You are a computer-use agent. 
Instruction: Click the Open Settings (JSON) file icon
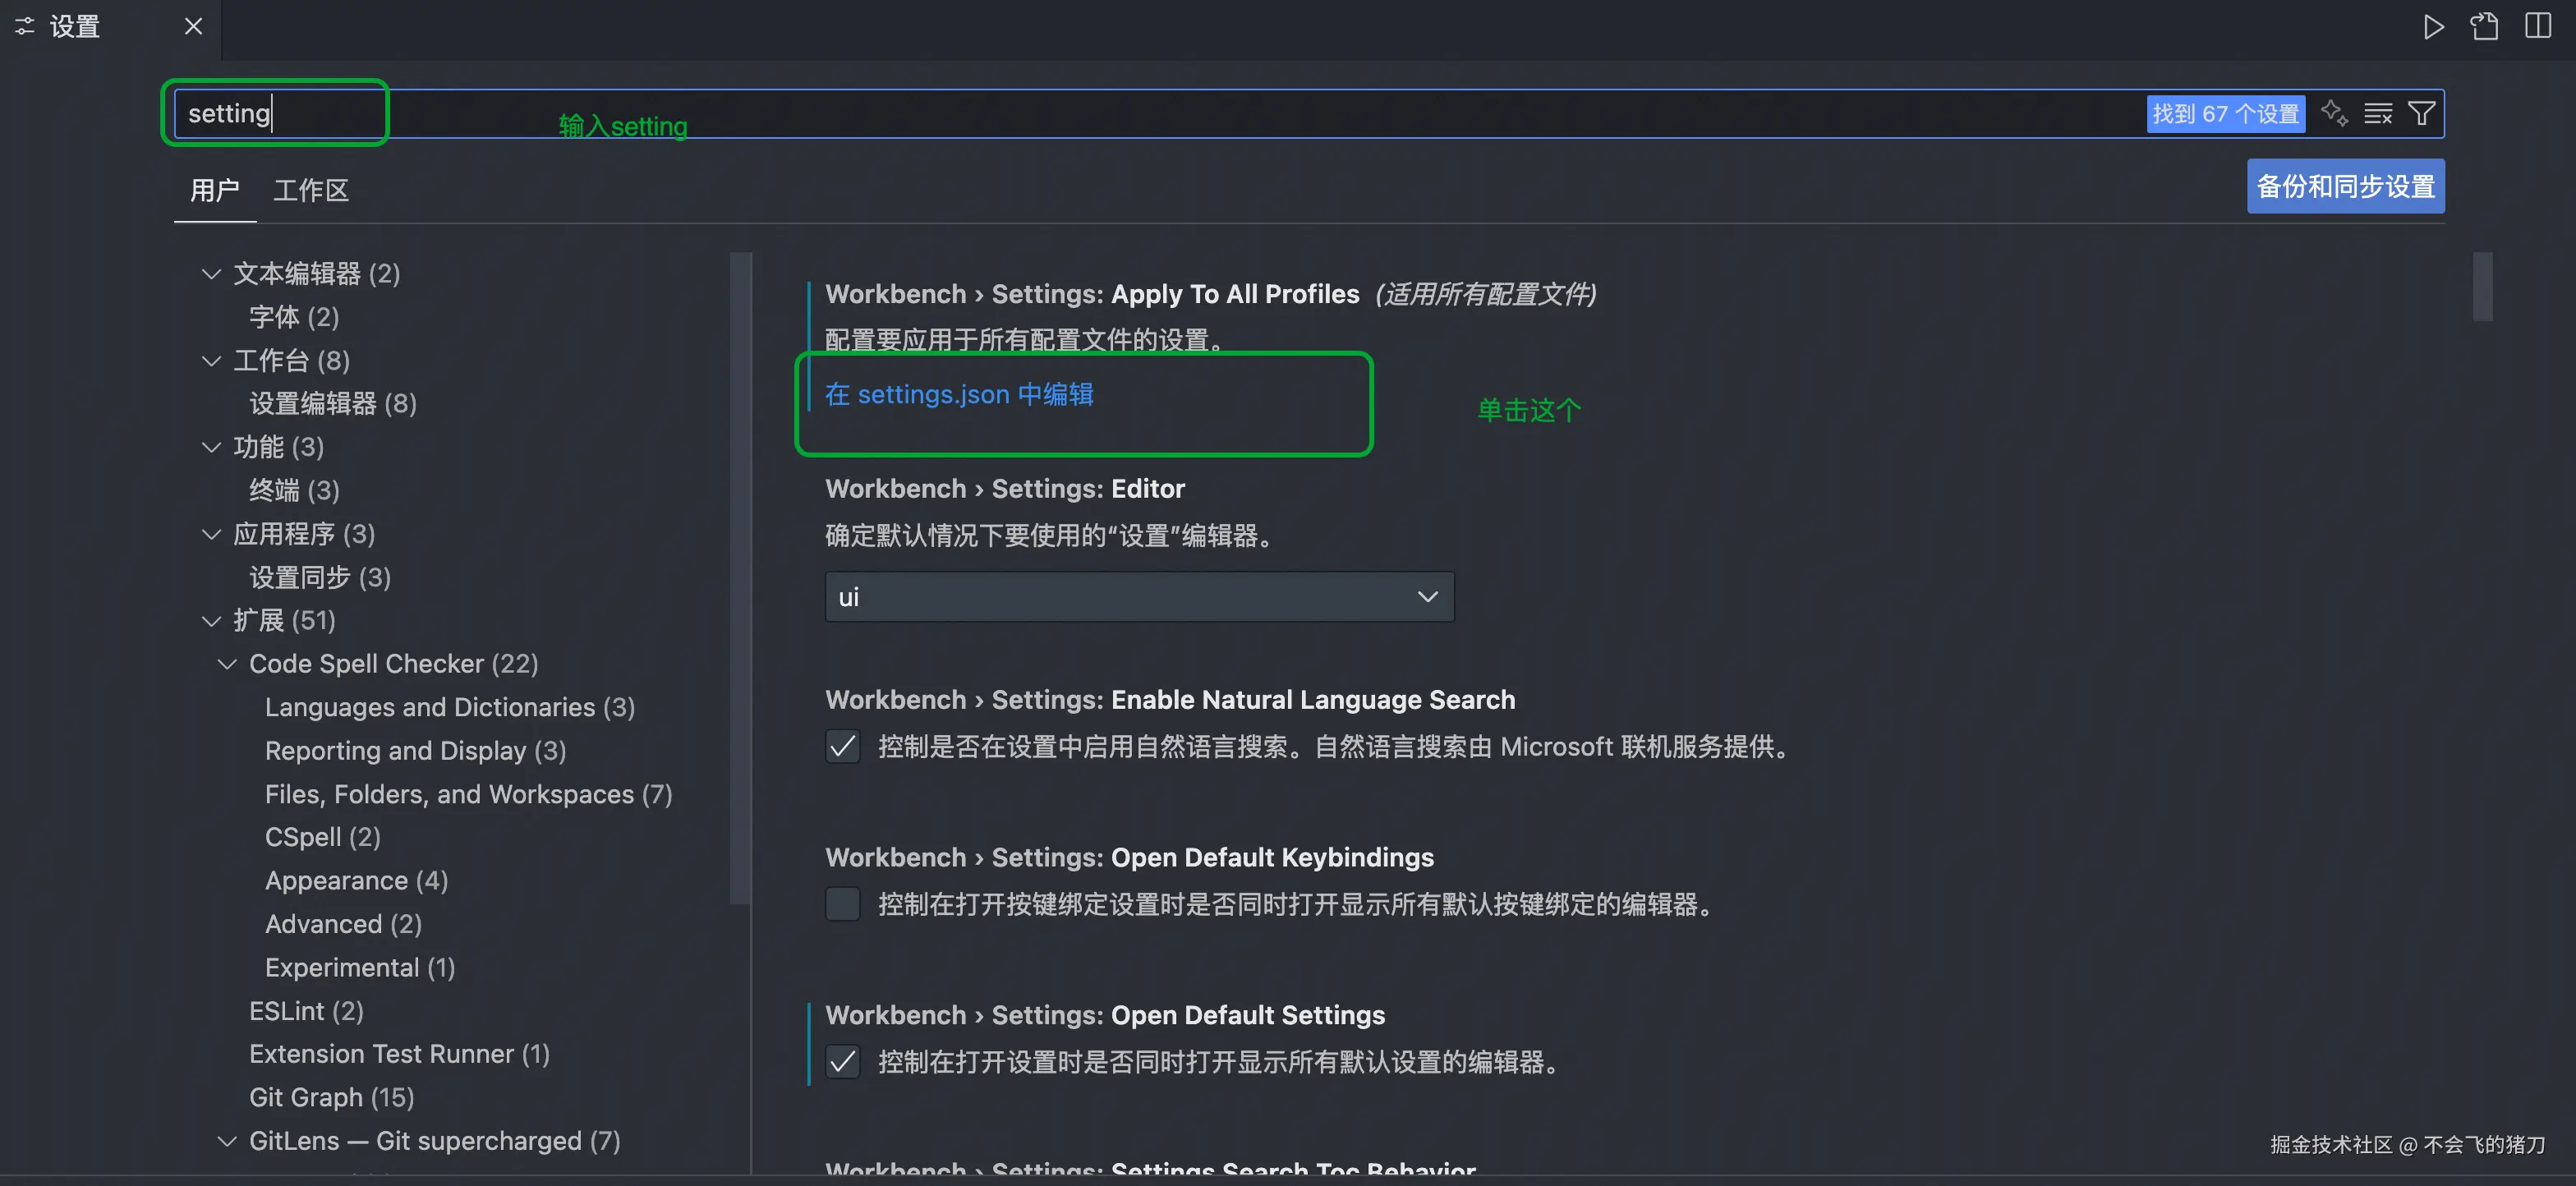2485,26
